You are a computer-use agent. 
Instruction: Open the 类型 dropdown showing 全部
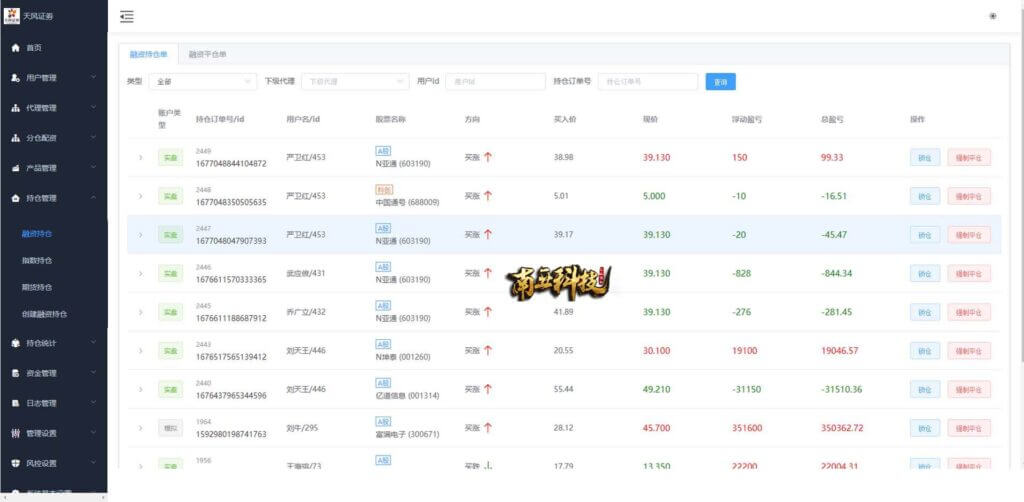click(202, 82)
